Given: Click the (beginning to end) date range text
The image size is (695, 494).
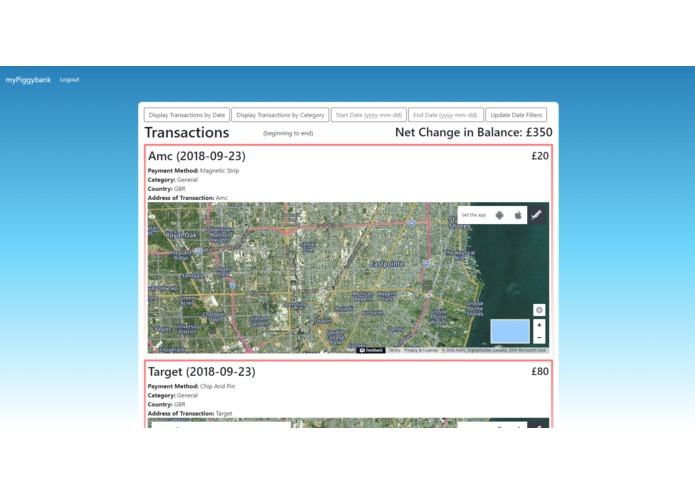Looking at the screenshot, I should coord(288,133).
